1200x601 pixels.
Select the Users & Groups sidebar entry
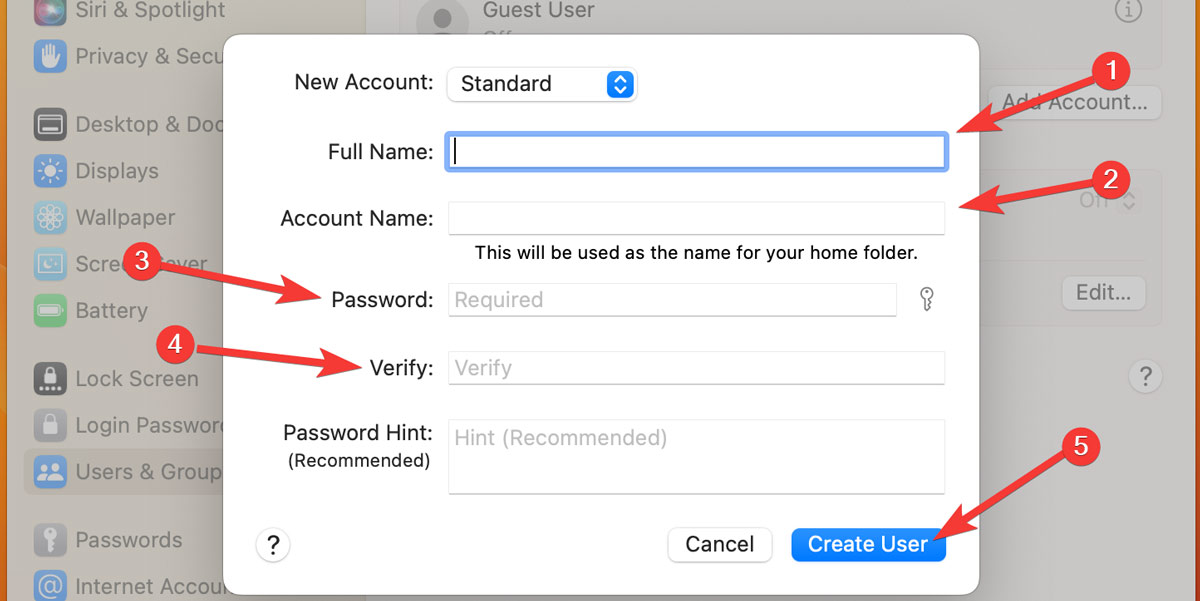click(x=50, y=471)
